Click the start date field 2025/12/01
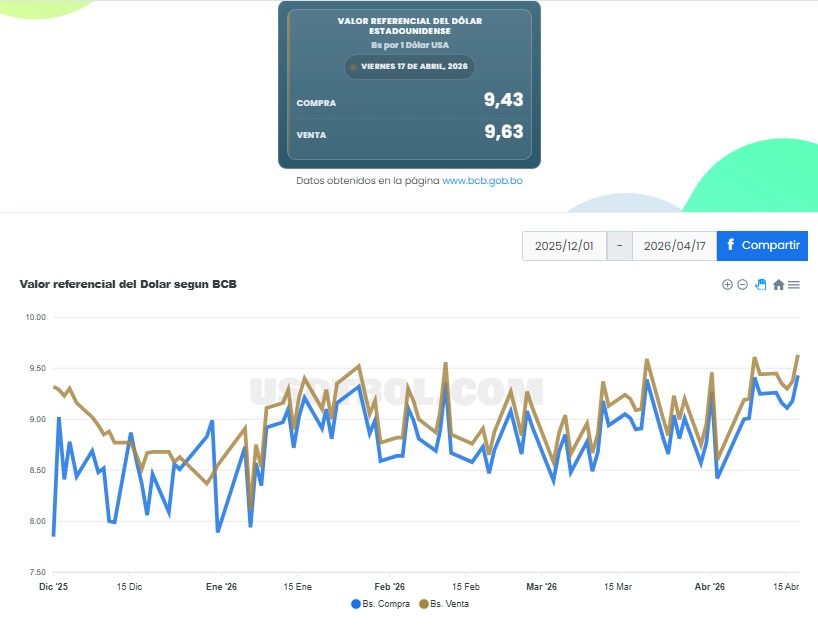Screen dimensions: 818x632 (x=564, y=246)
